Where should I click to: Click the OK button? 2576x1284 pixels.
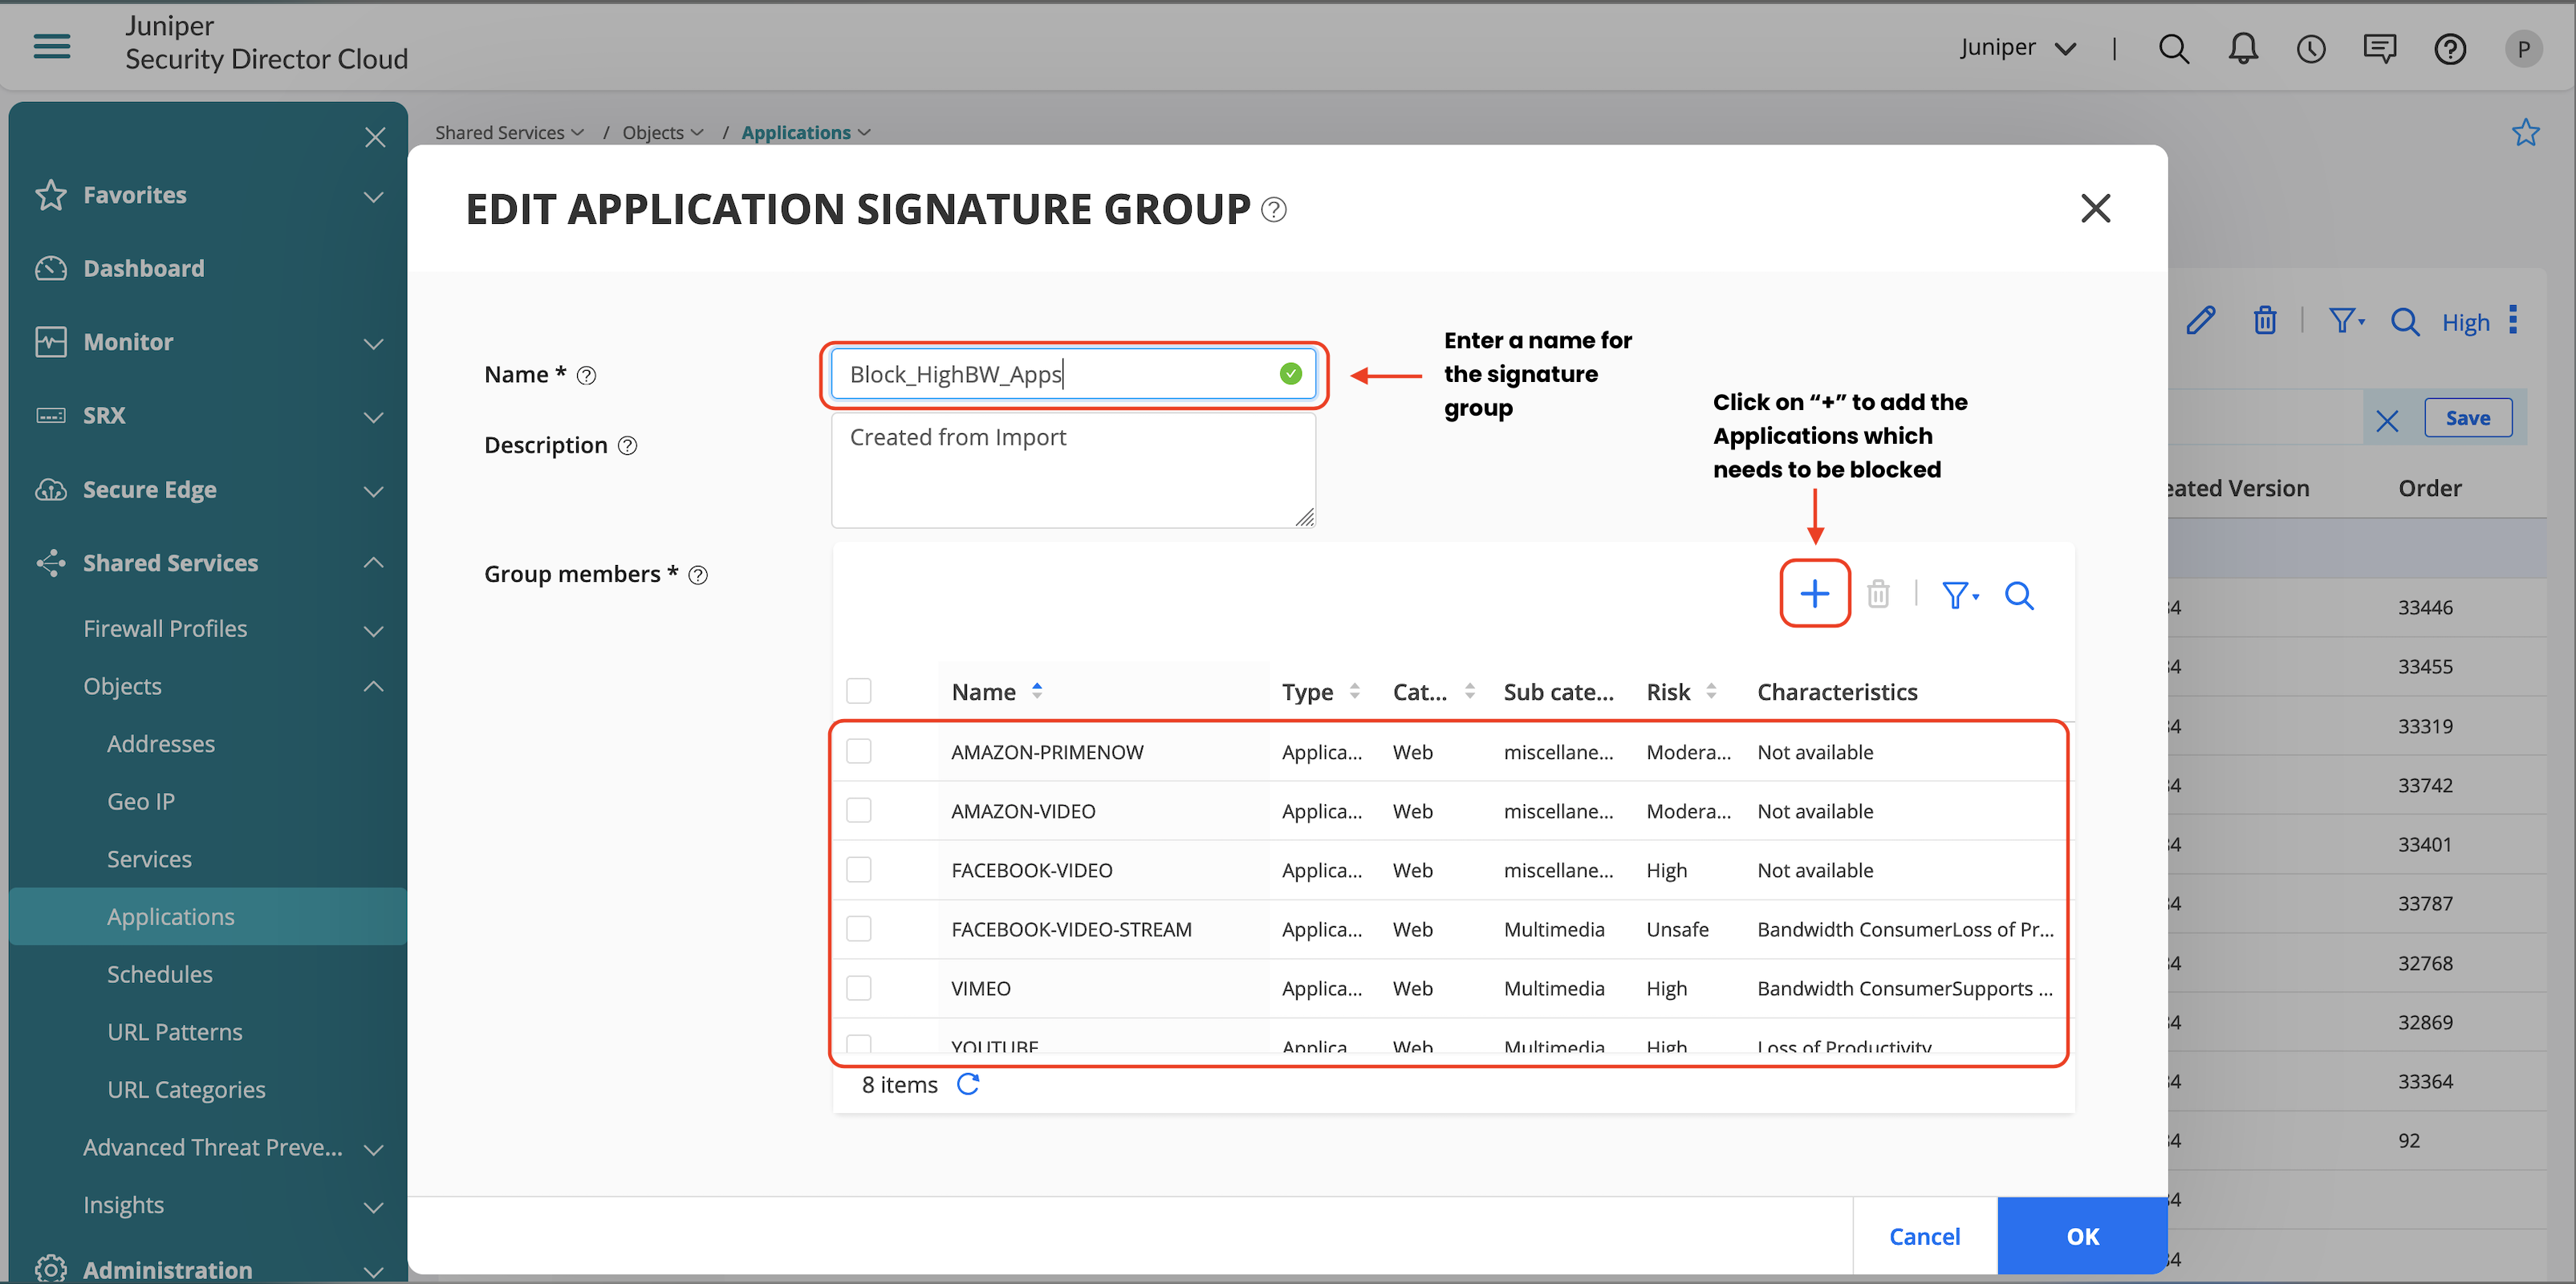(x=2082, y=1236)
